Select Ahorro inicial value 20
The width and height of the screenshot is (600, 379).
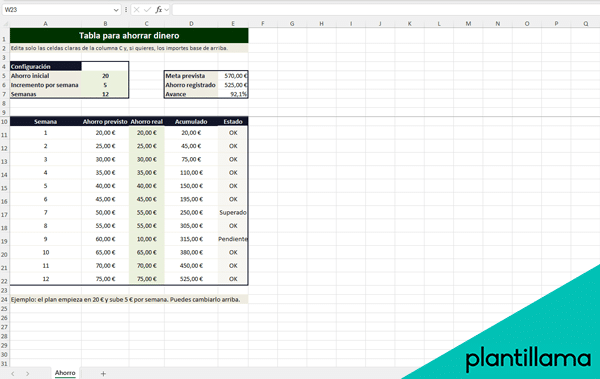pyautogui.click(x=105, y=76)
